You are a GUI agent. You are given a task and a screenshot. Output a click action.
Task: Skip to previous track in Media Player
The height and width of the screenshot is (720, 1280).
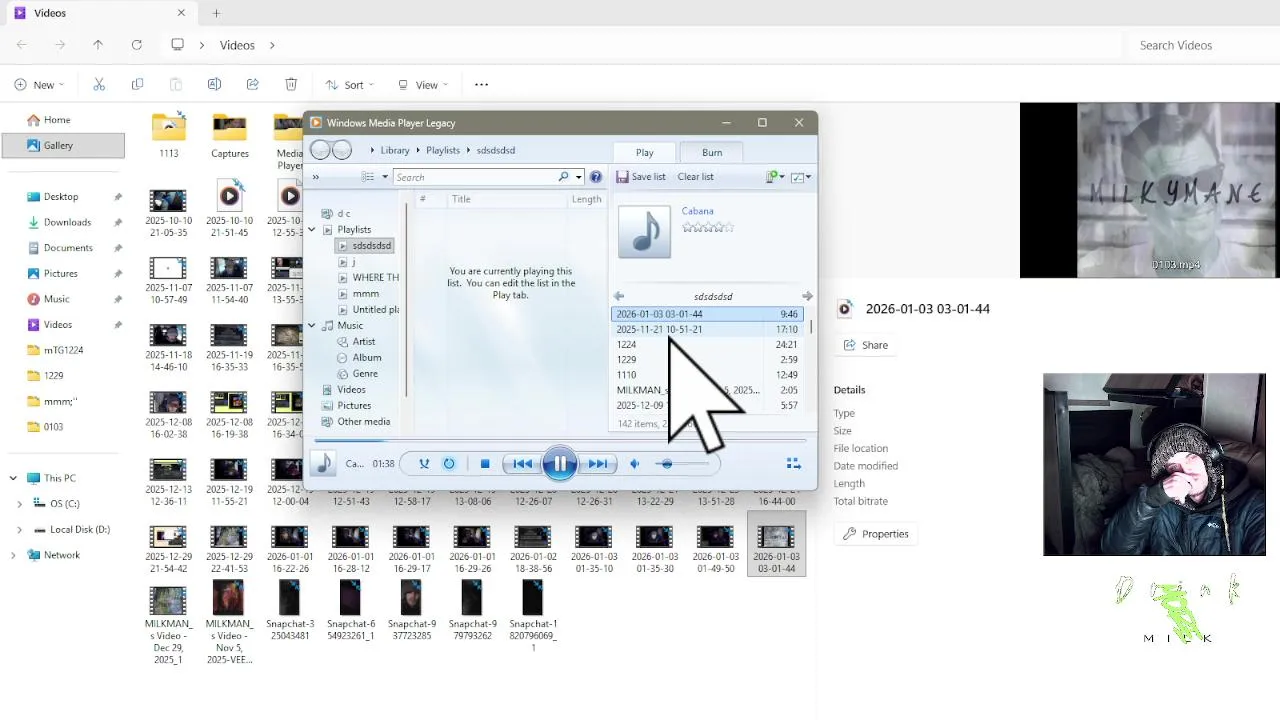pyautogui.click(x=522, y=464)
